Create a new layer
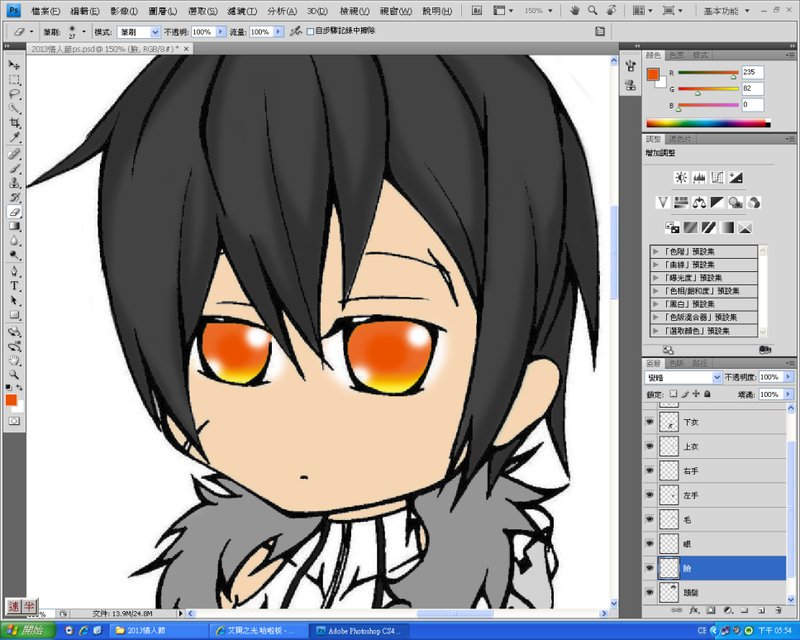The width and height of the screenshot is (800, 640). [761, 610]
